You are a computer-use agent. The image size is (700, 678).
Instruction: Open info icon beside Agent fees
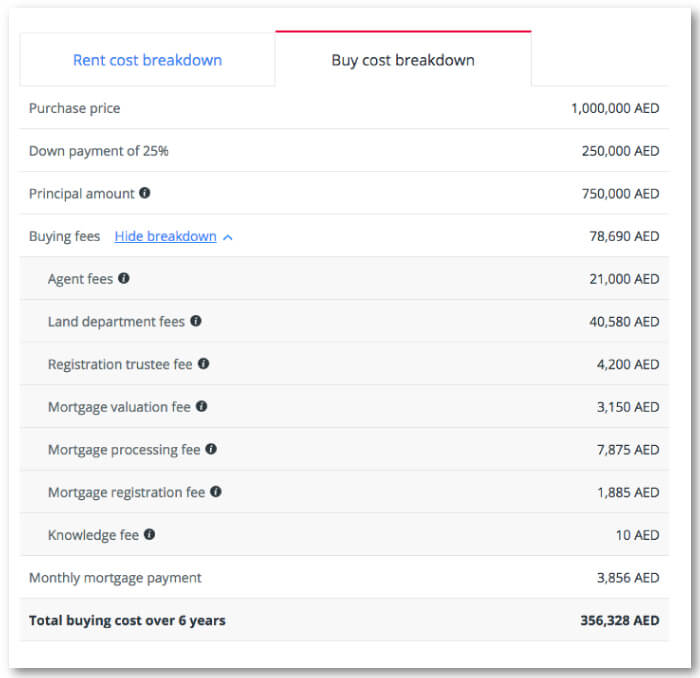124,278
